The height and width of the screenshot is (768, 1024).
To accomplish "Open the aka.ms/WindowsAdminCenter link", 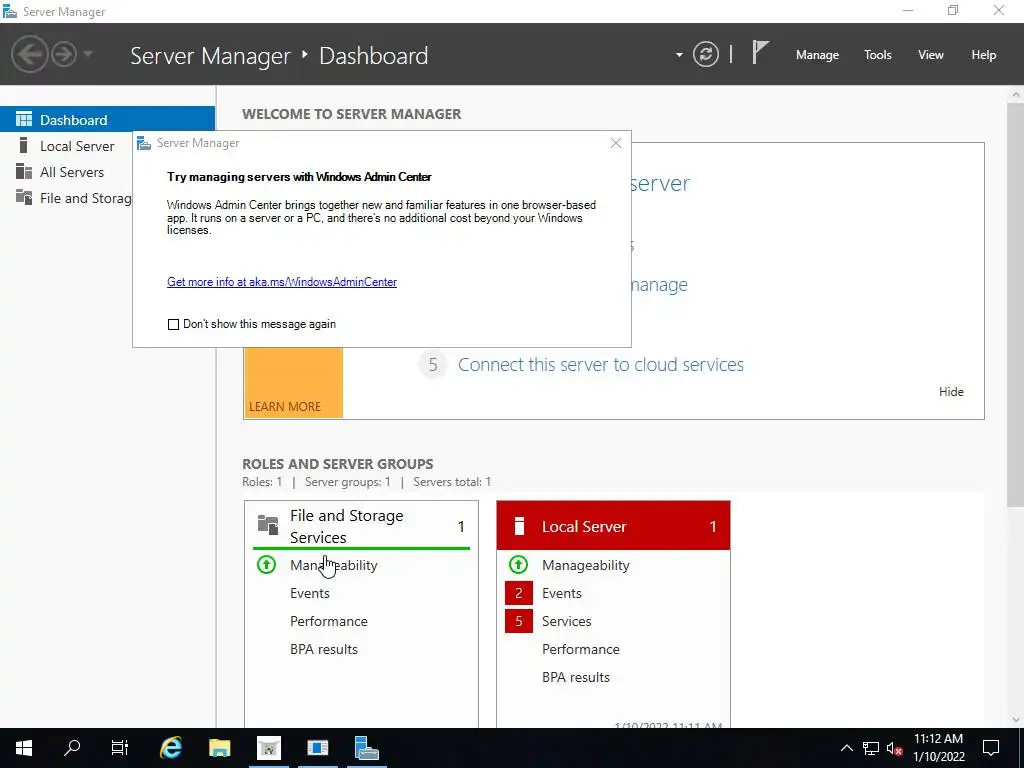I will point(281,282).
